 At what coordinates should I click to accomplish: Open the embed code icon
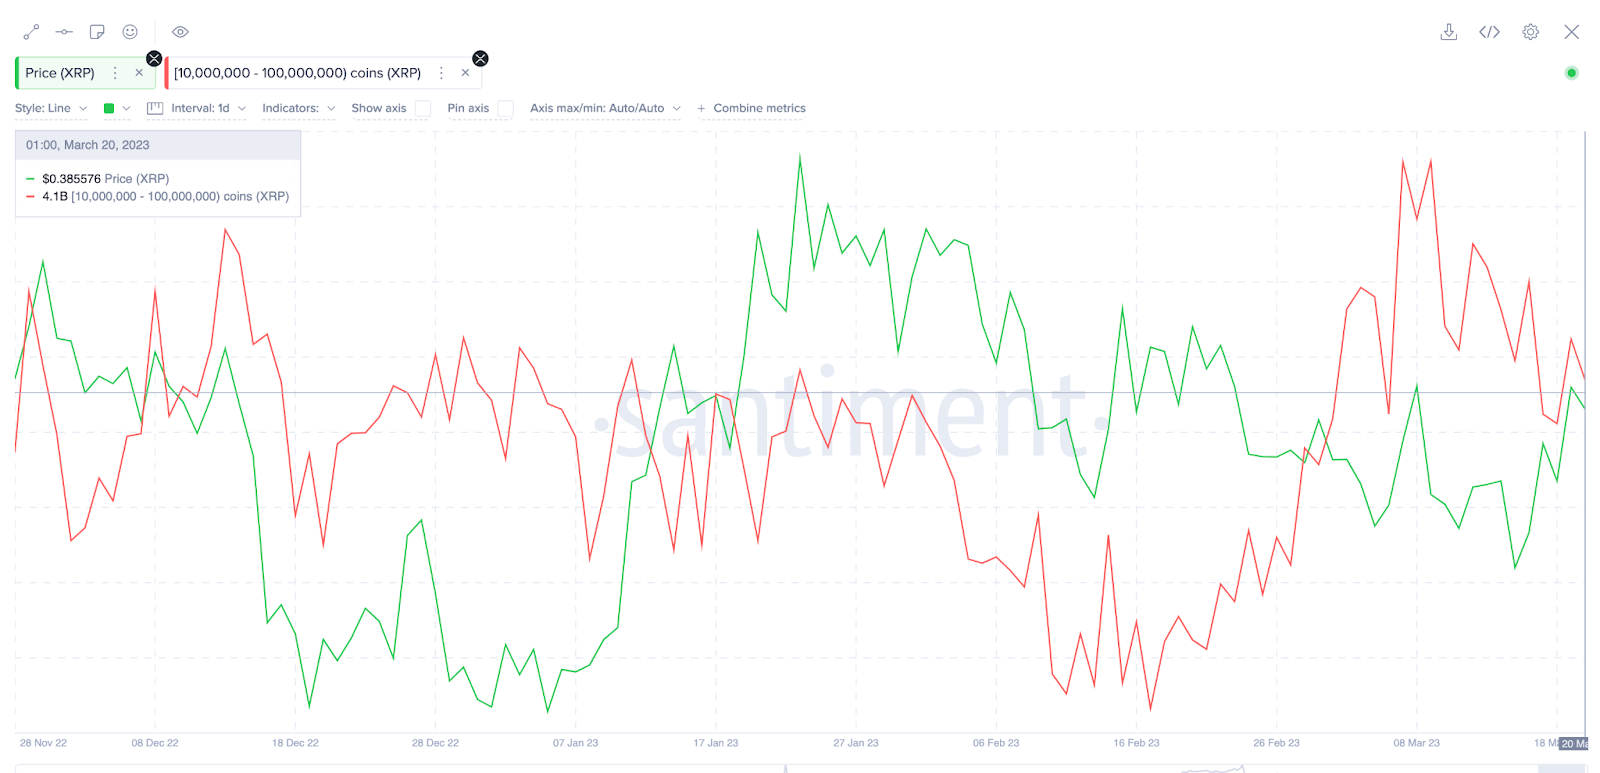pos(1490,32)
